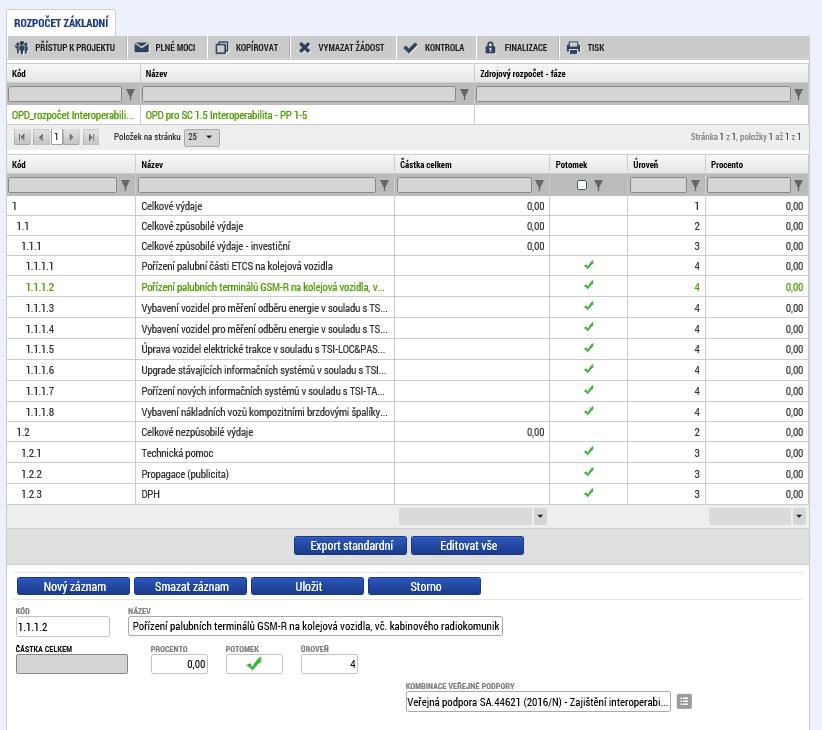The height and width of the screenshot is (730, 822).
Task: Click filter icon for Procento column
Action: [x=798, y=185]
